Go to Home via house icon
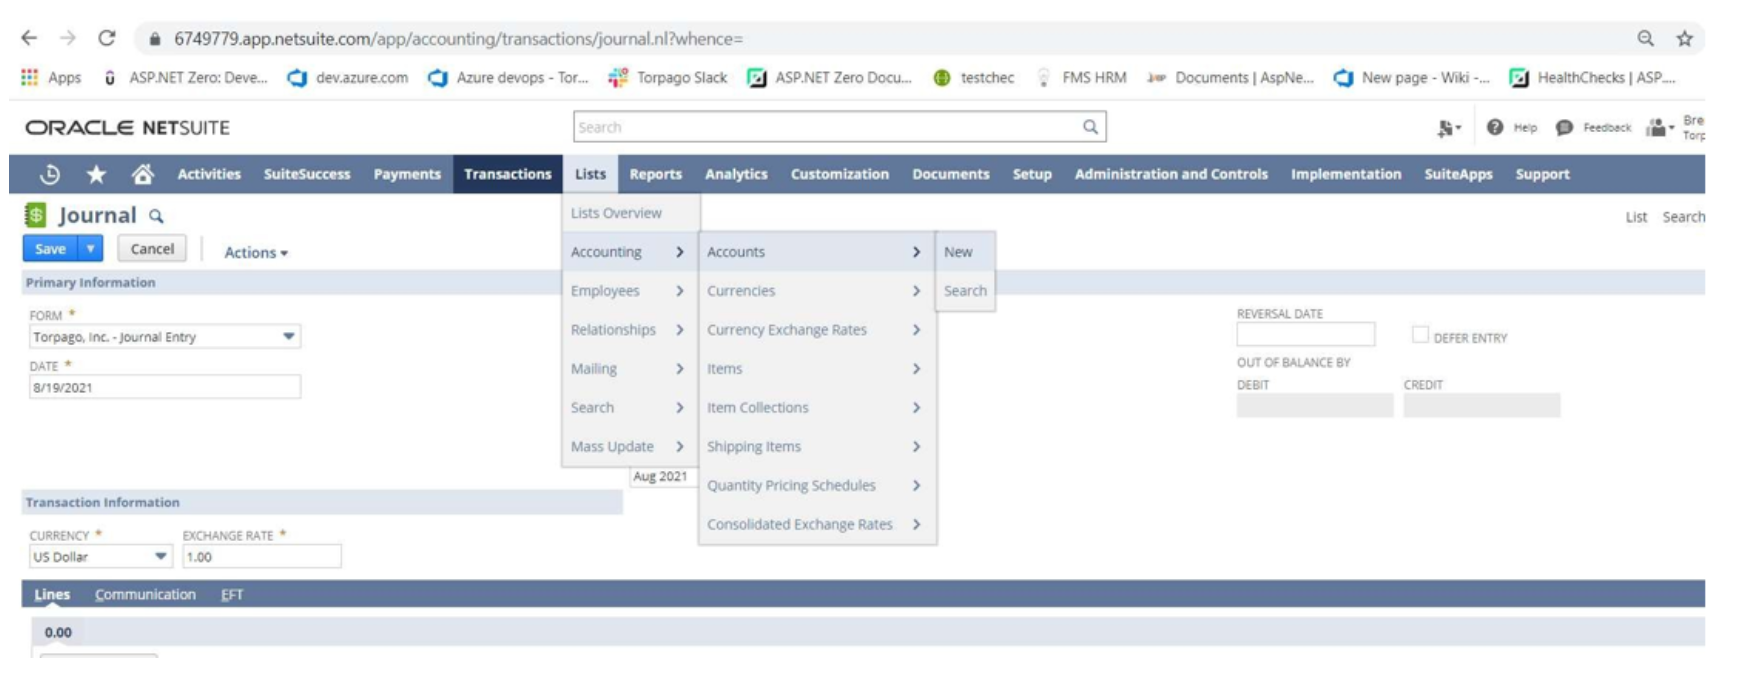This screenshot has width=1738, height=684. point(143,174)
